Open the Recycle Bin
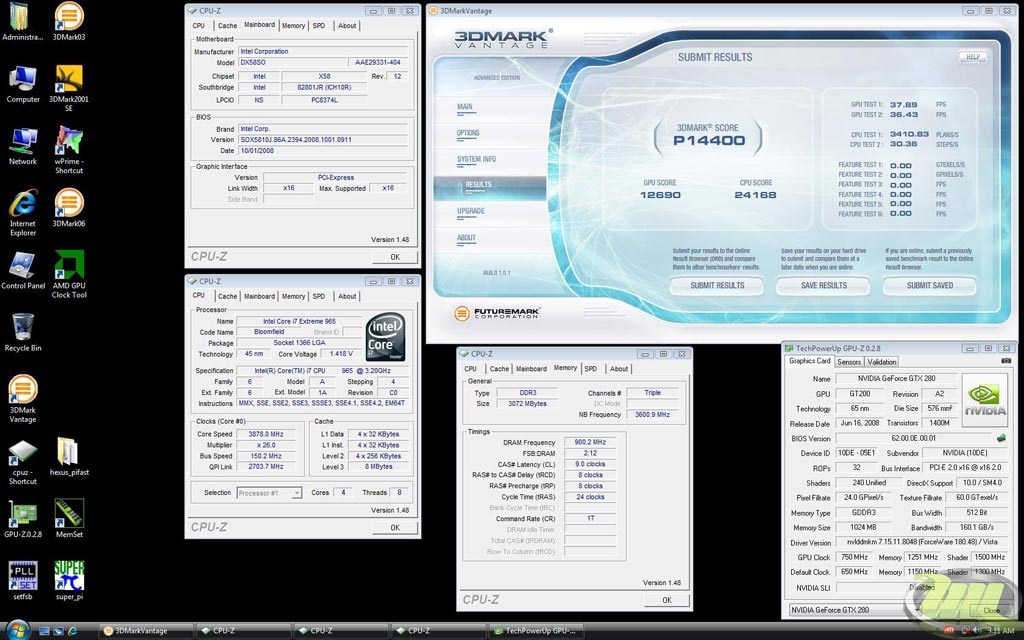Screen dimensions: 1024x640 coord(23,332)
